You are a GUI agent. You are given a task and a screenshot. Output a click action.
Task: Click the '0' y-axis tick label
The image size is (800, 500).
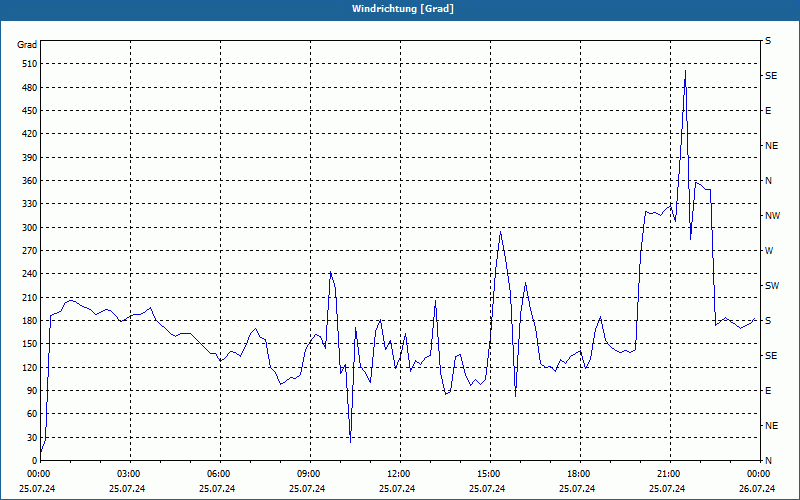tap(35, 461)
